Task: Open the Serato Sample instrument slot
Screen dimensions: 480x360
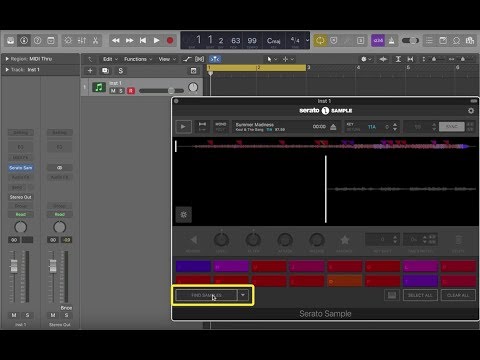Action: pyautogui.click(x=21, y=168)
